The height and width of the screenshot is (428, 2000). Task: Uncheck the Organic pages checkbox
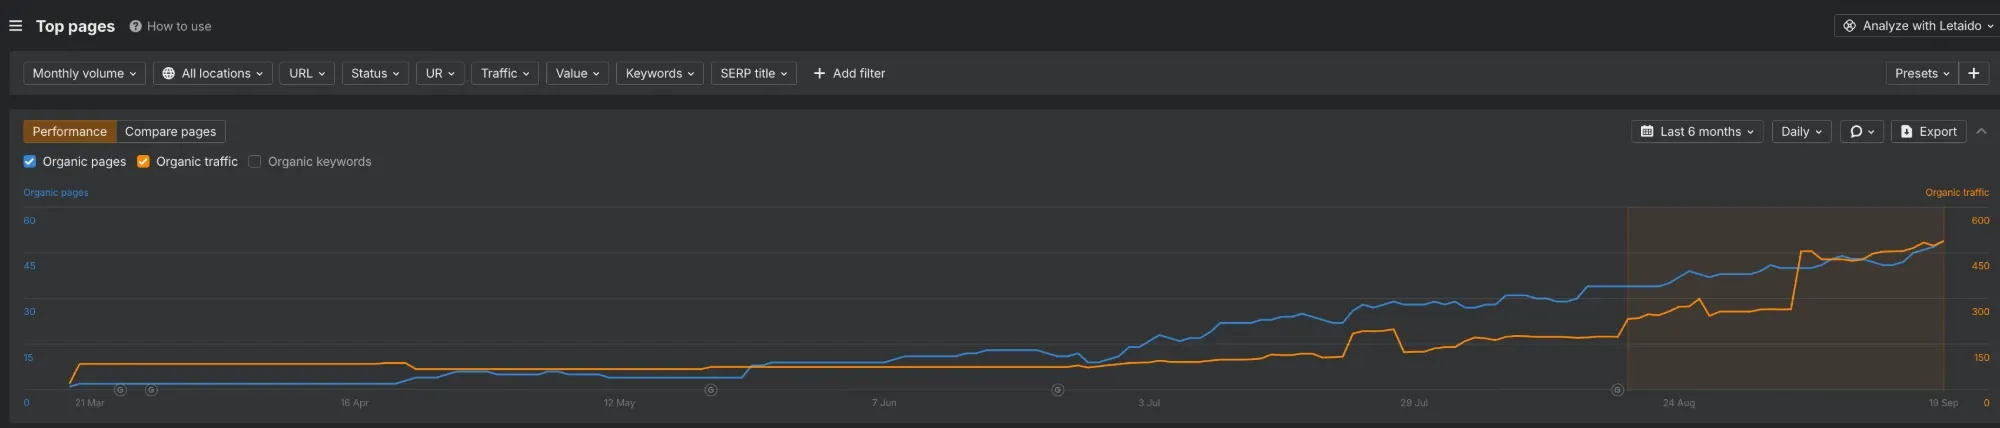(30, 161)
